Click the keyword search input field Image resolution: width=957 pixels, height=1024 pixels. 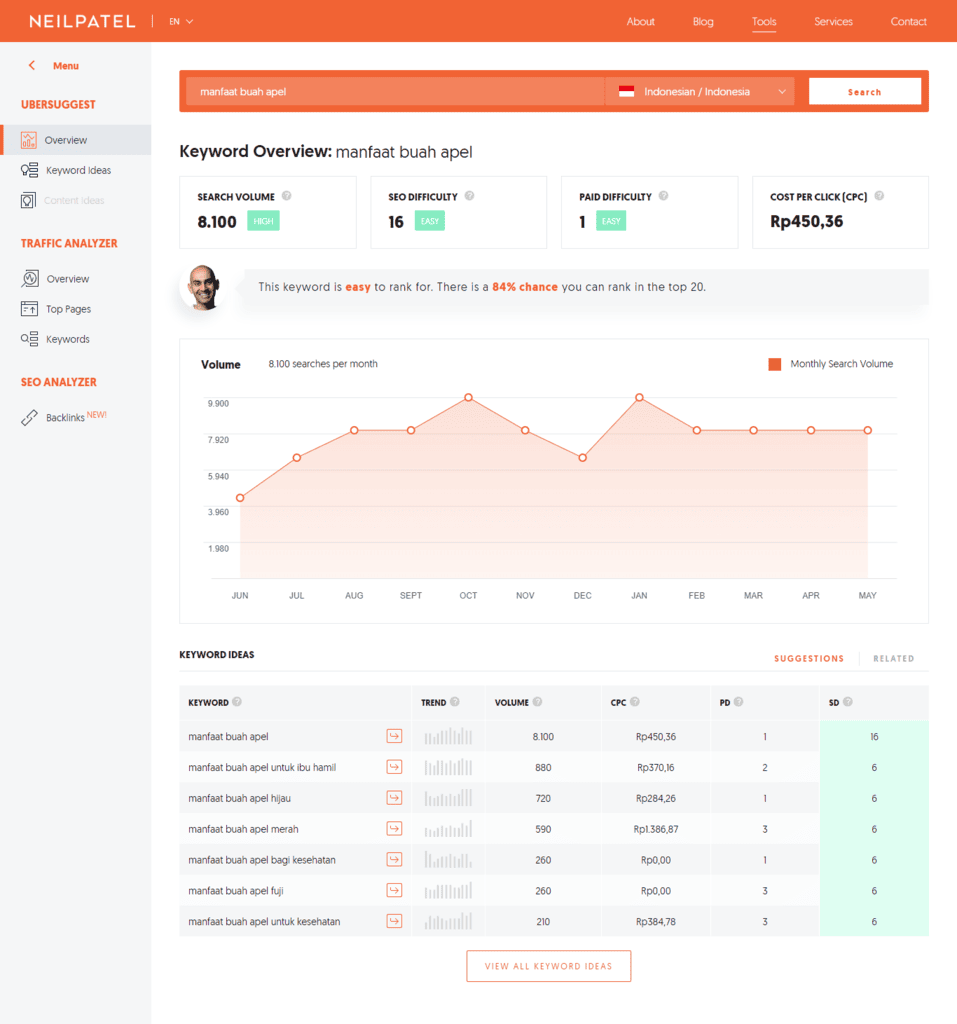point(395,91)
